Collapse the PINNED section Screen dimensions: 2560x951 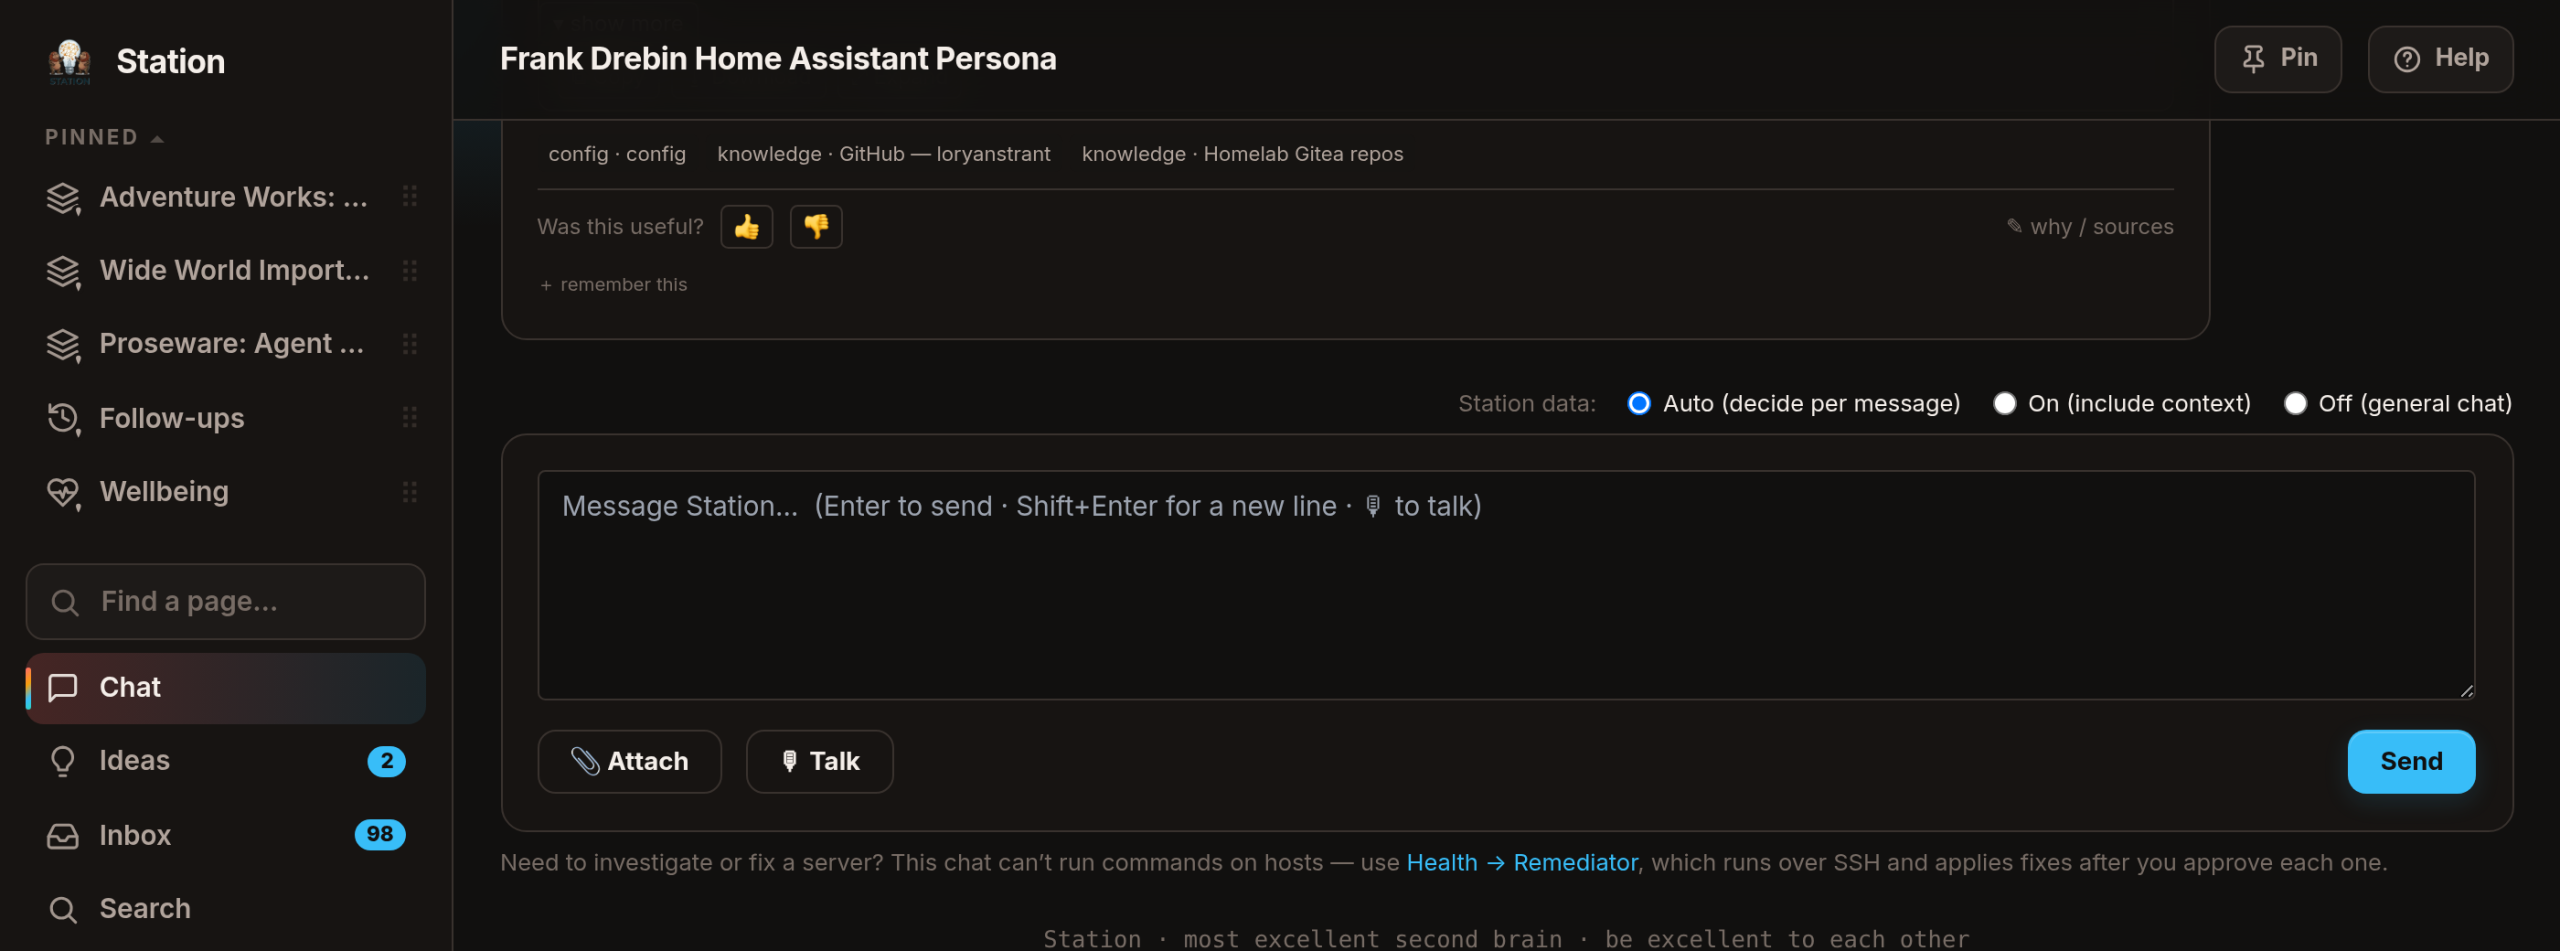(104, 138)
